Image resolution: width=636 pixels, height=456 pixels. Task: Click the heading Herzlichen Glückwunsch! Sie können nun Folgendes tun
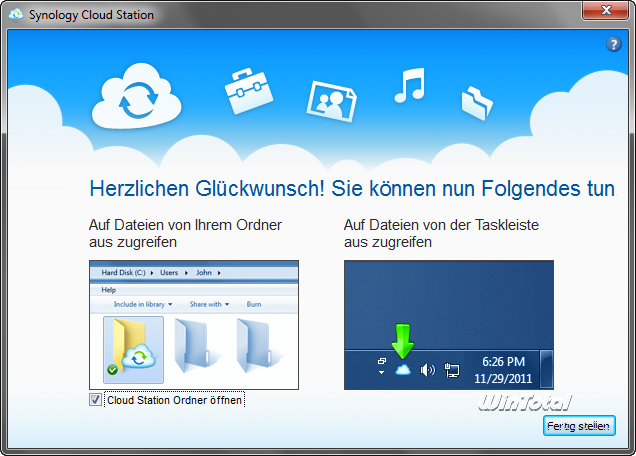[x=352, y=189]
